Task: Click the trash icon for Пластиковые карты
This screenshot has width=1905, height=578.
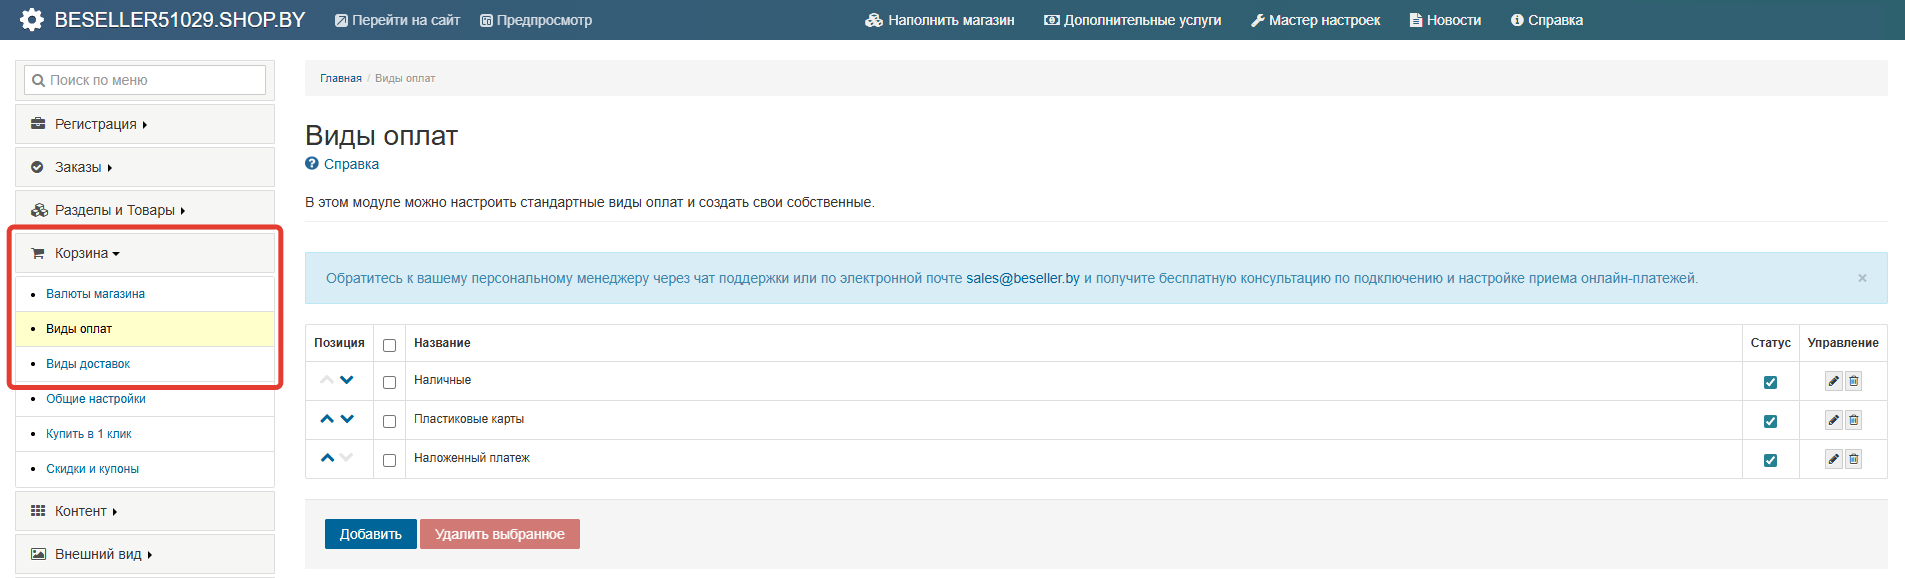Action: click(x=1853, y=420)
